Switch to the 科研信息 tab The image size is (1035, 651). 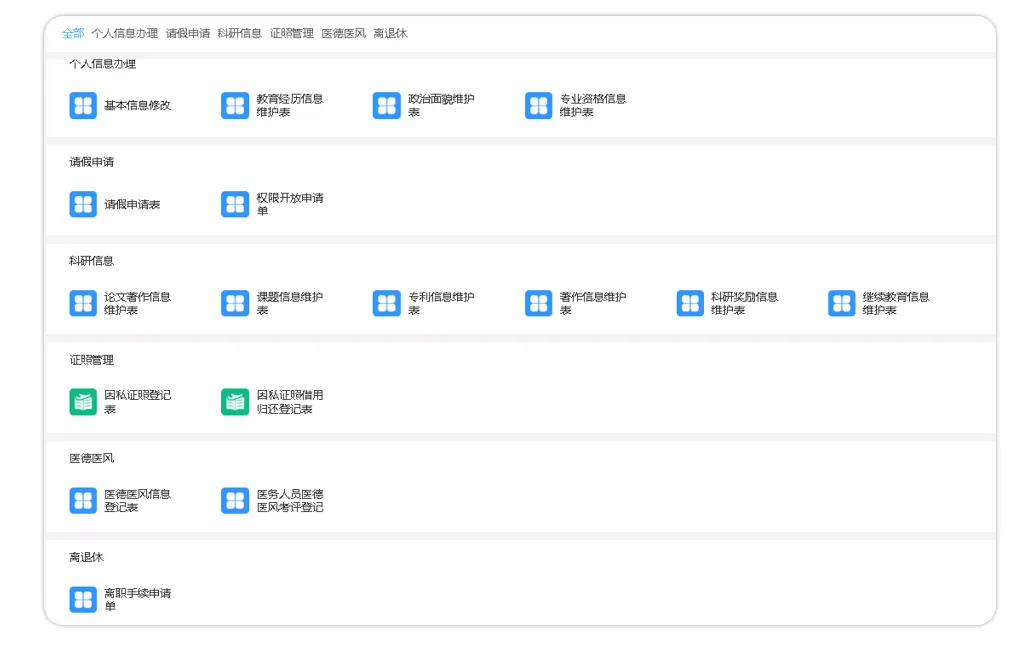tap(238, 32)
